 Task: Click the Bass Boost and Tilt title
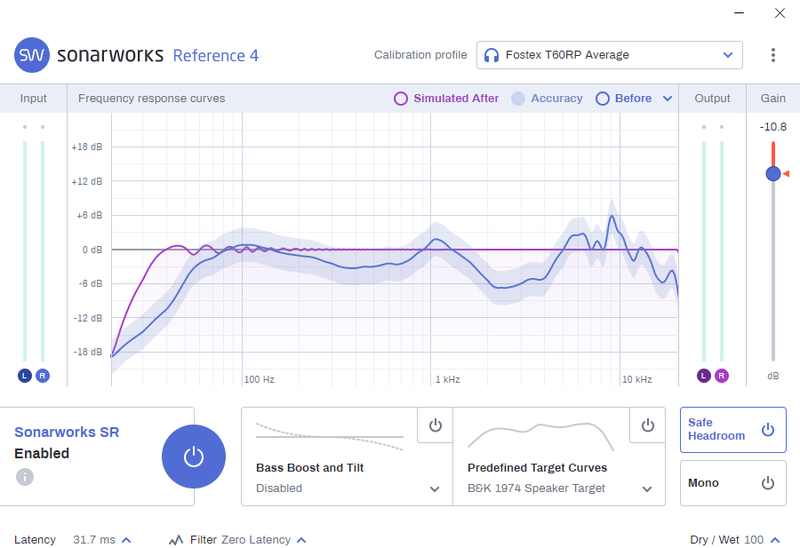[310, 467]
